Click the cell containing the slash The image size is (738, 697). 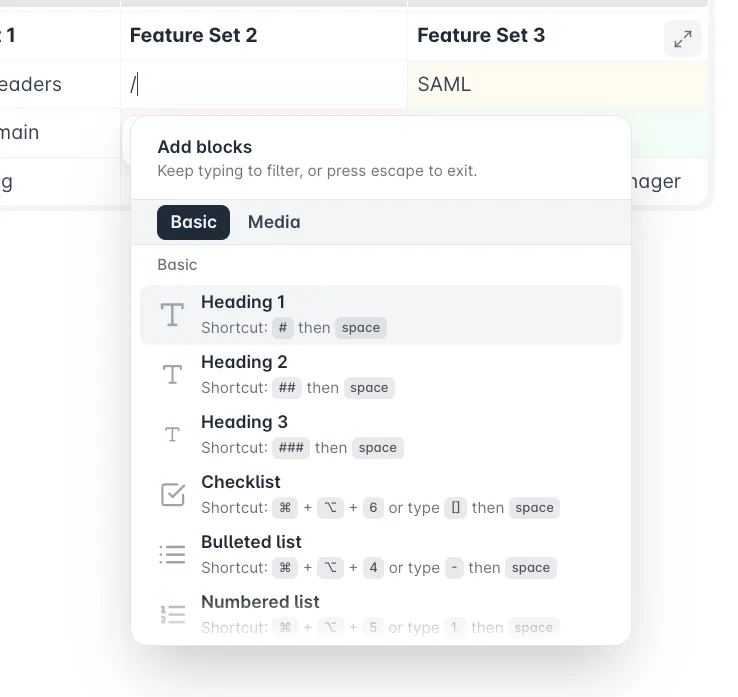[264, 85]
